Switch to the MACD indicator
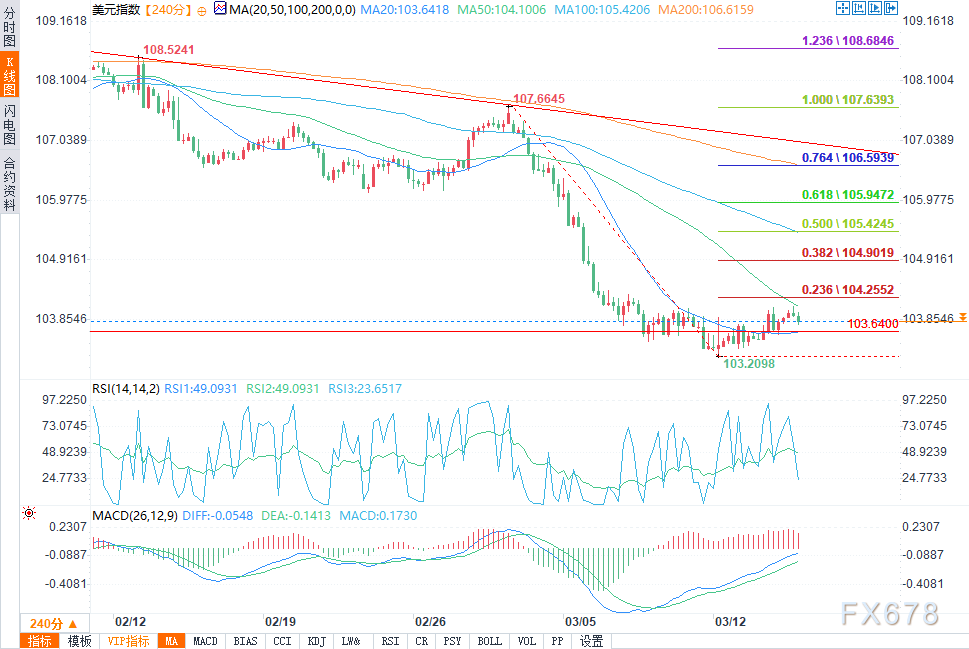 [x=205, y=641]
